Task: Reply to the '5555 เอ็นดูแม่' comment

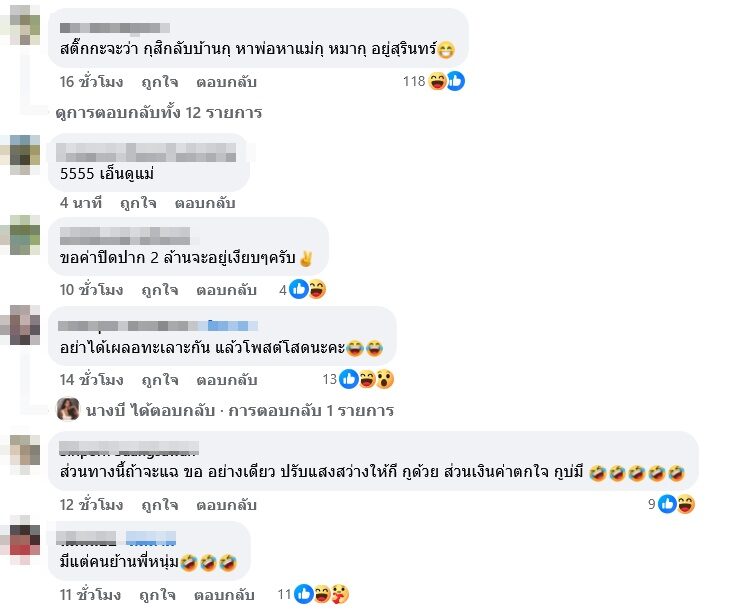Action: point(205,203)
